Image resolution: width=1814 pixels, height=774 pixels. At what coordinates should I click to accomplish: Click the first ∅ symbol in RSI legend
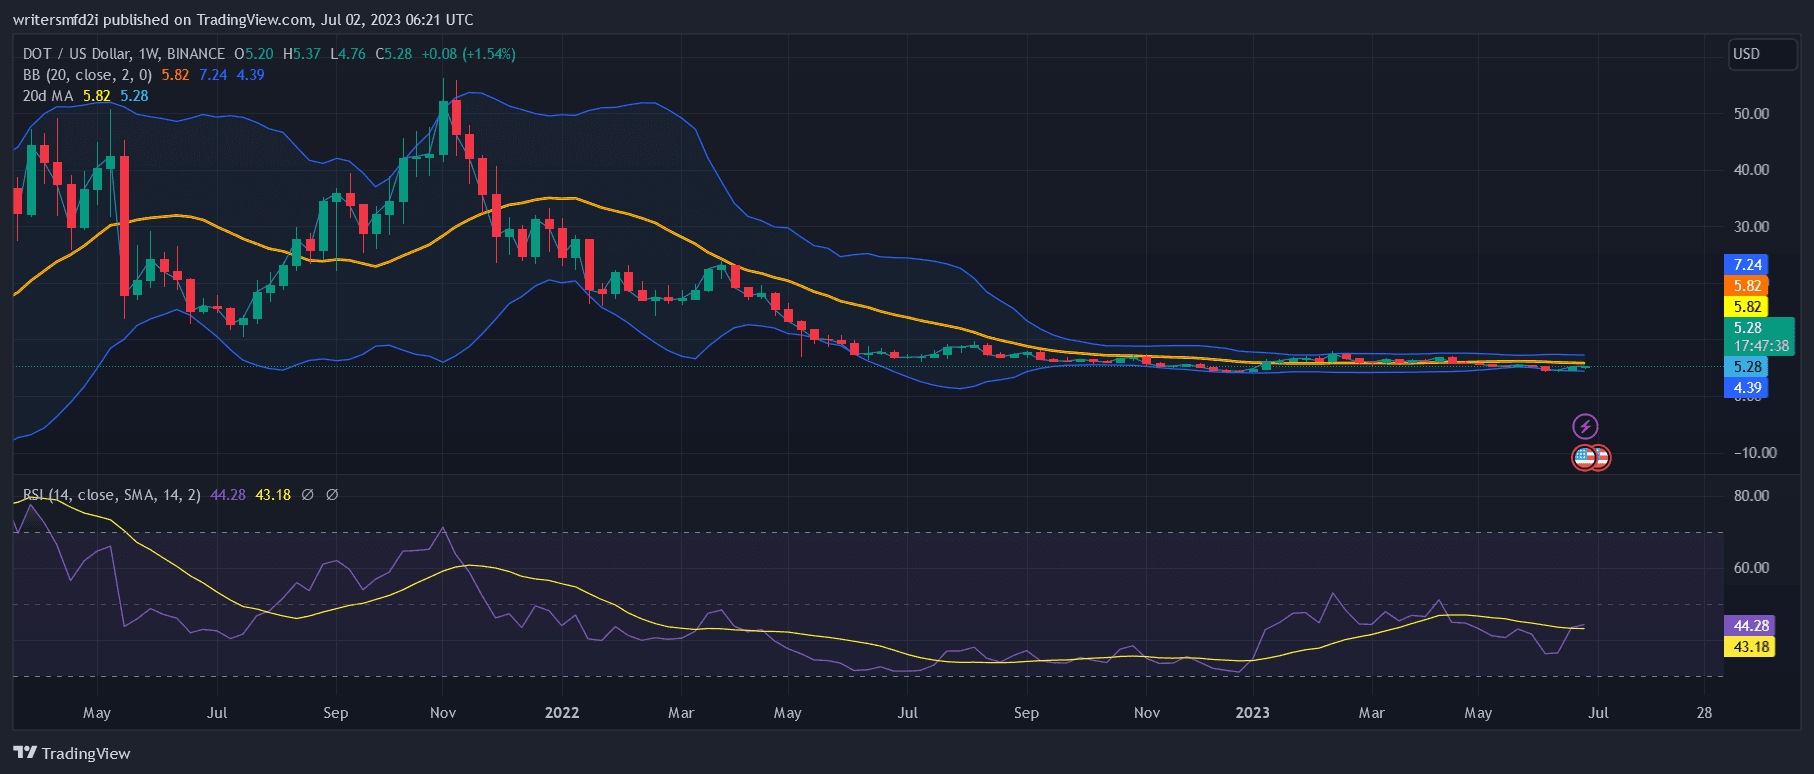[307, 495]
